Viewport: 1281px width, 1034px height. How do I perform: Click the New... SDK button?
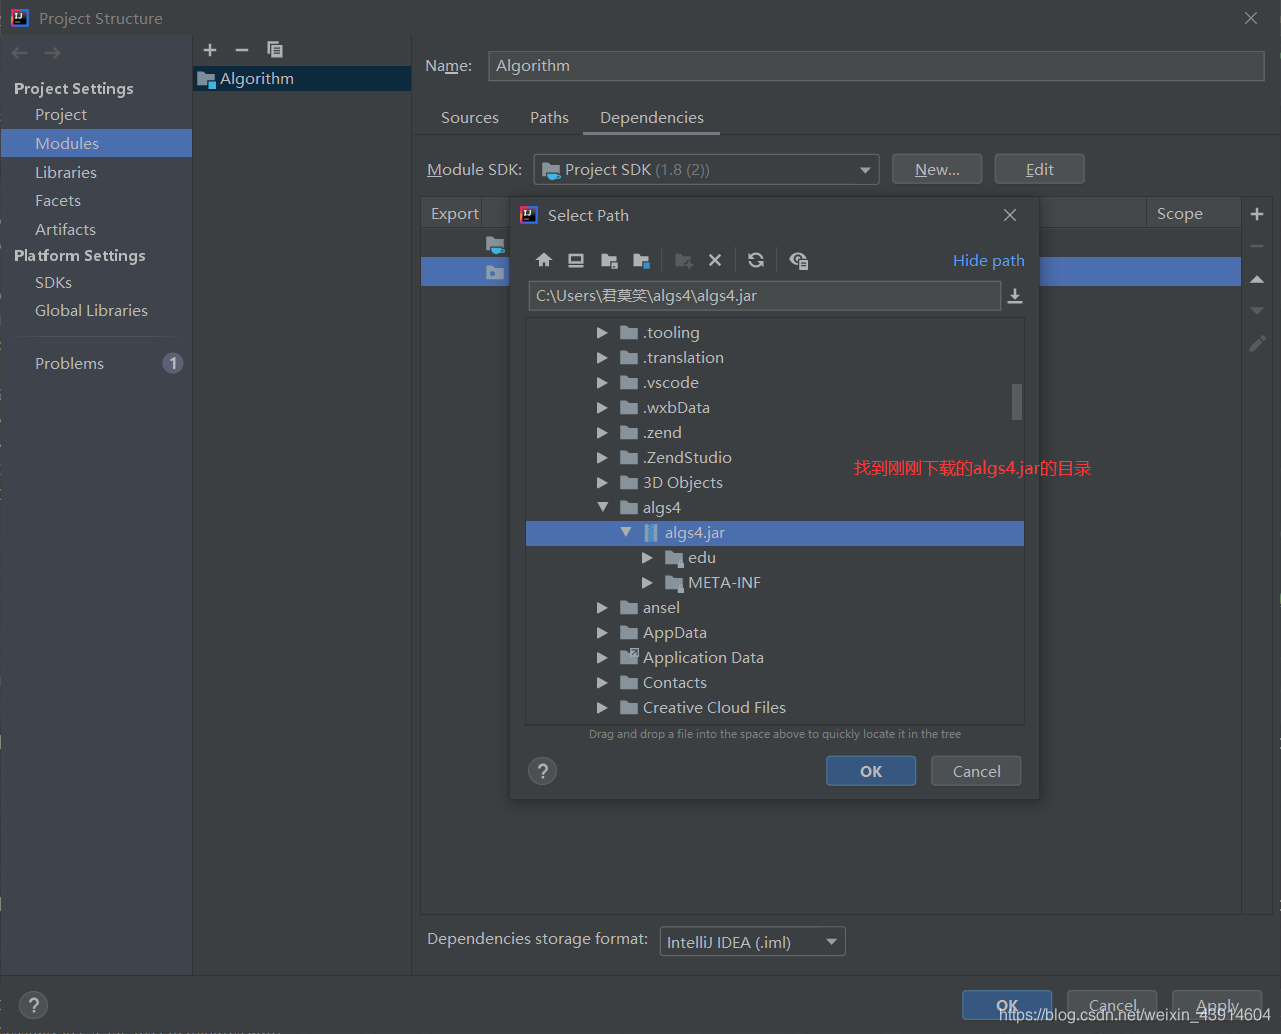pos(937,170)
